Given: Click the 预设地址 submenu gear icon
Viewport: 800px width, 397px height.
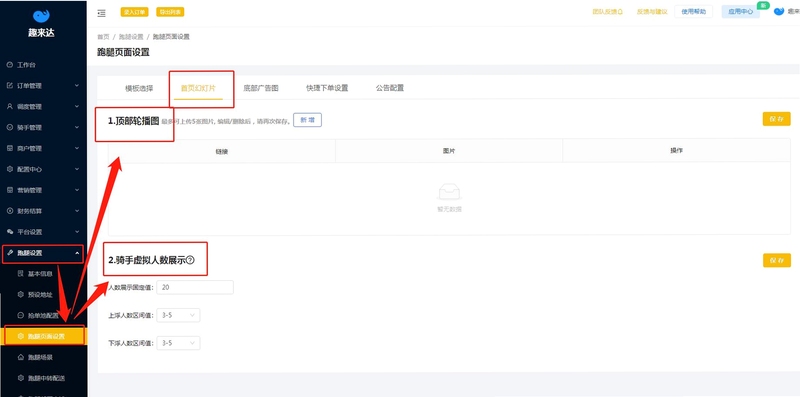Looking at the screenshot, I should (21, 294).
